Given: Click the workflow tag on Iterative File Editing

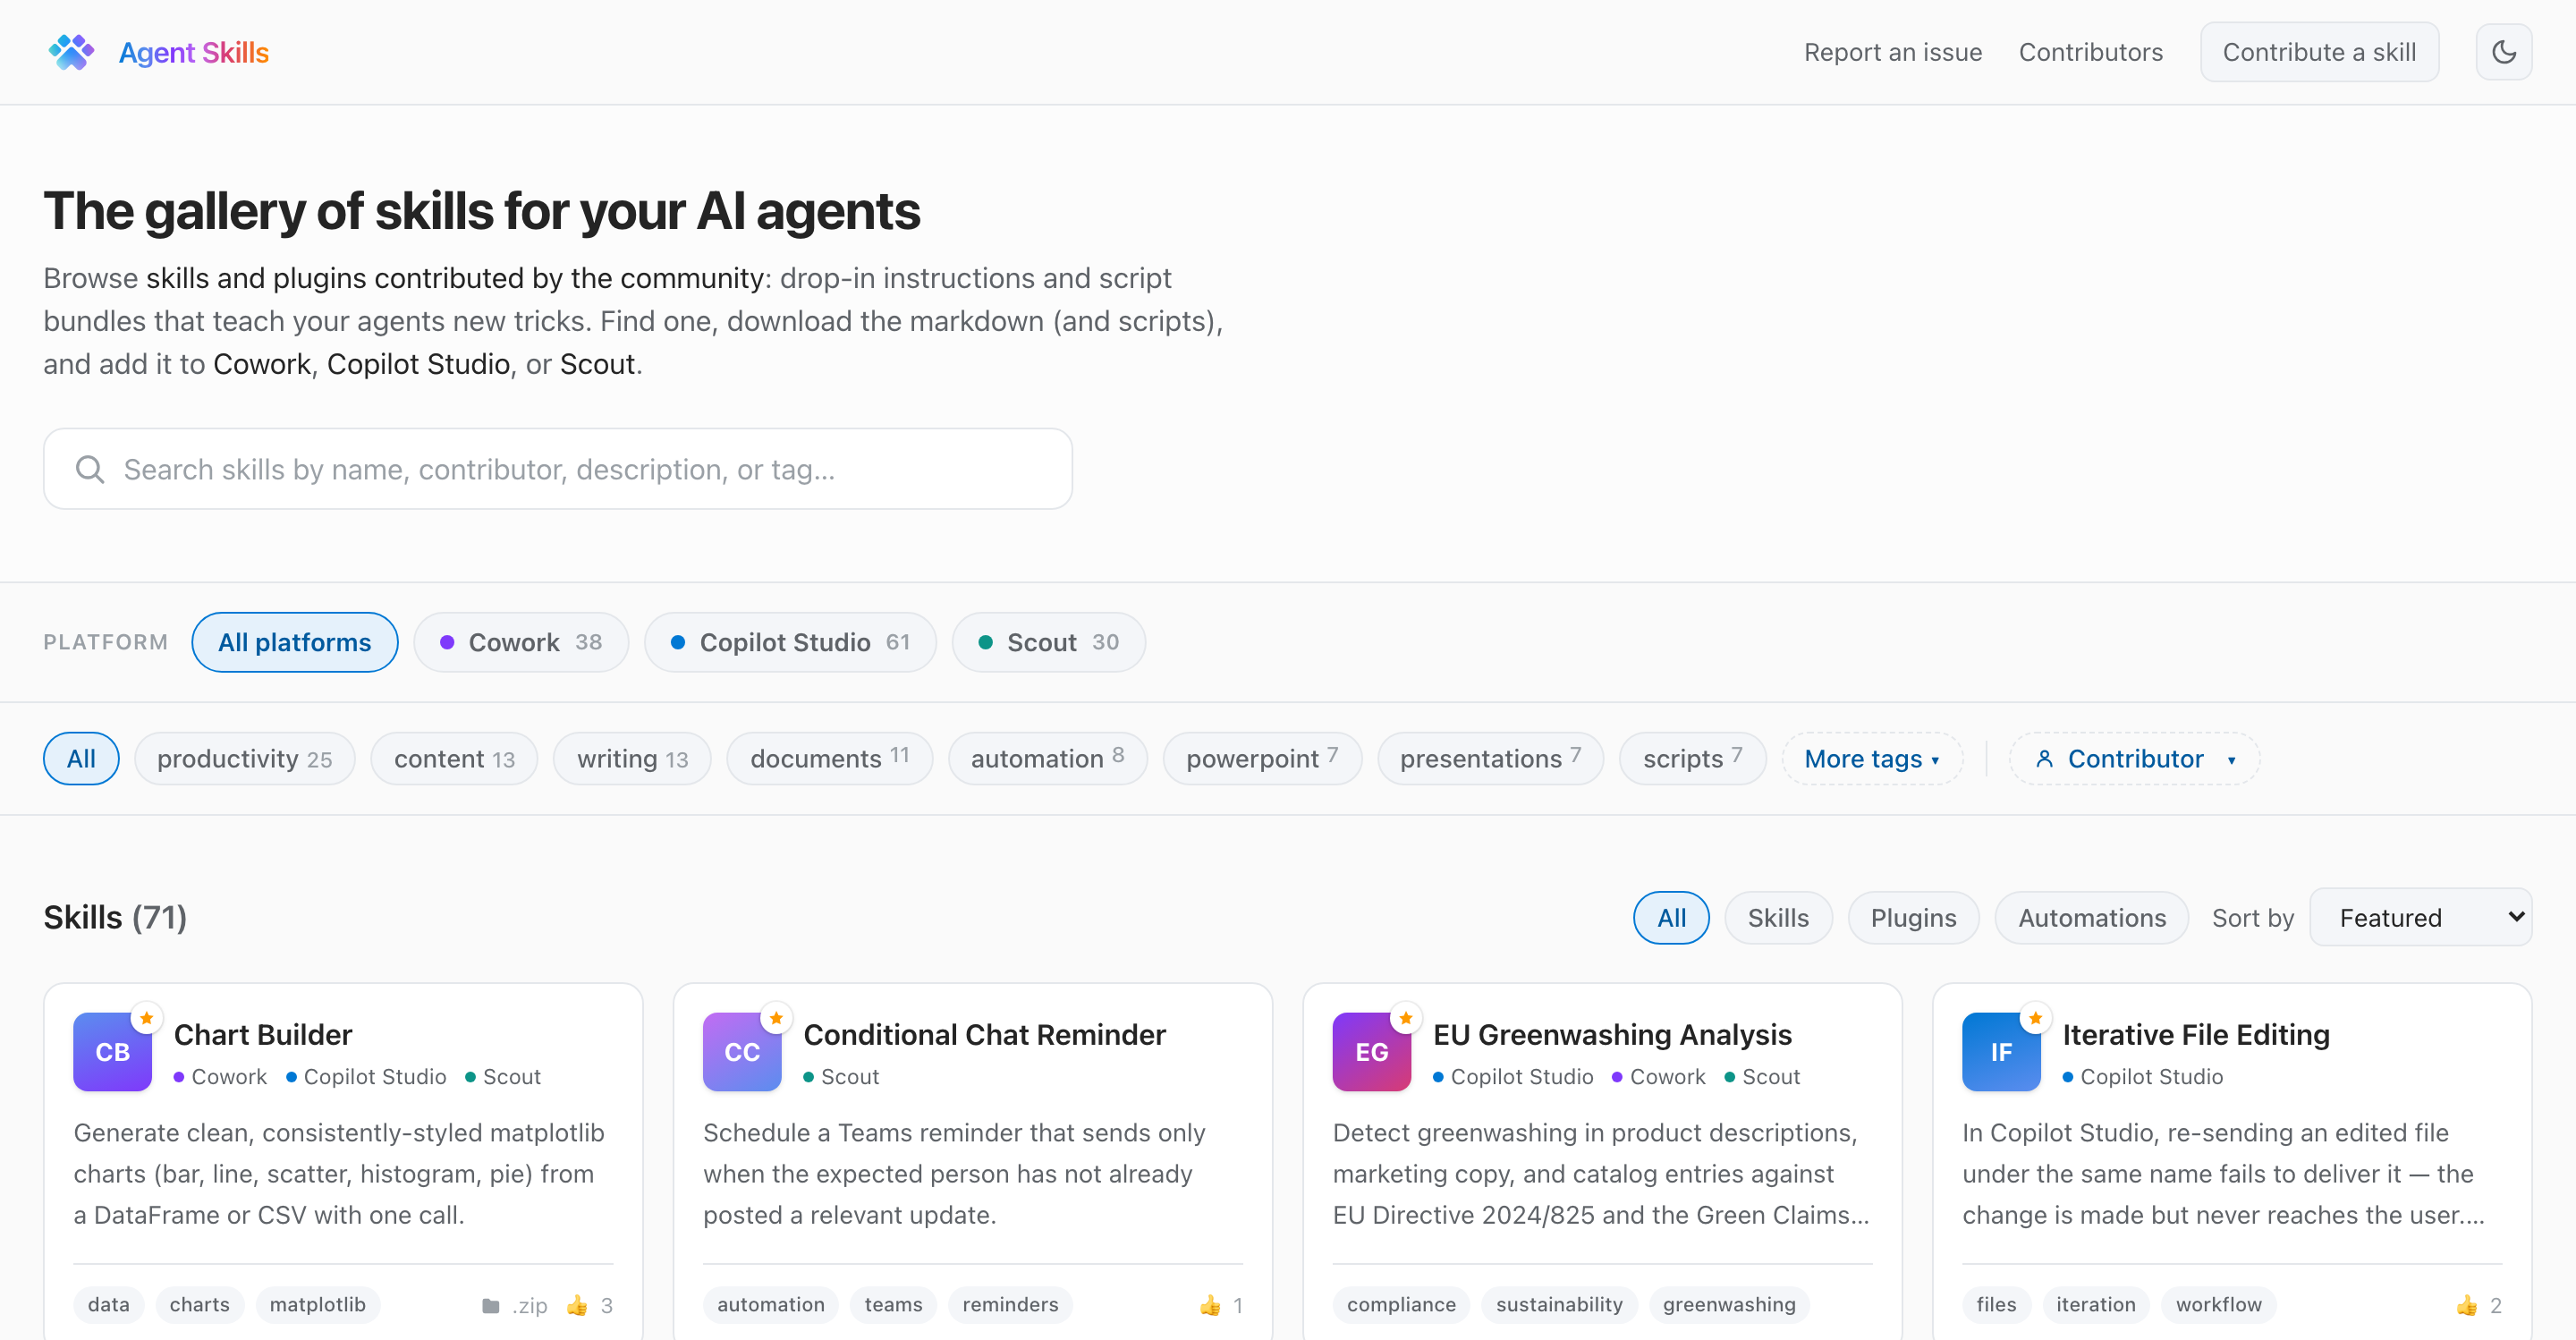Looking at the screenshot, I should tap(2219, 1305).
